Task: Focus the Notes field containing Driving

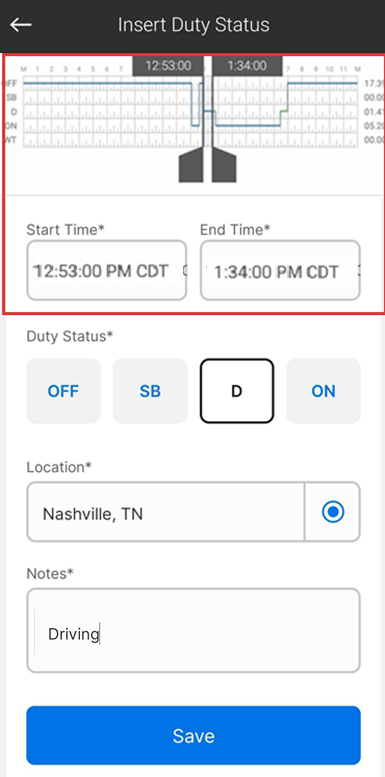Action: point(193,630)
